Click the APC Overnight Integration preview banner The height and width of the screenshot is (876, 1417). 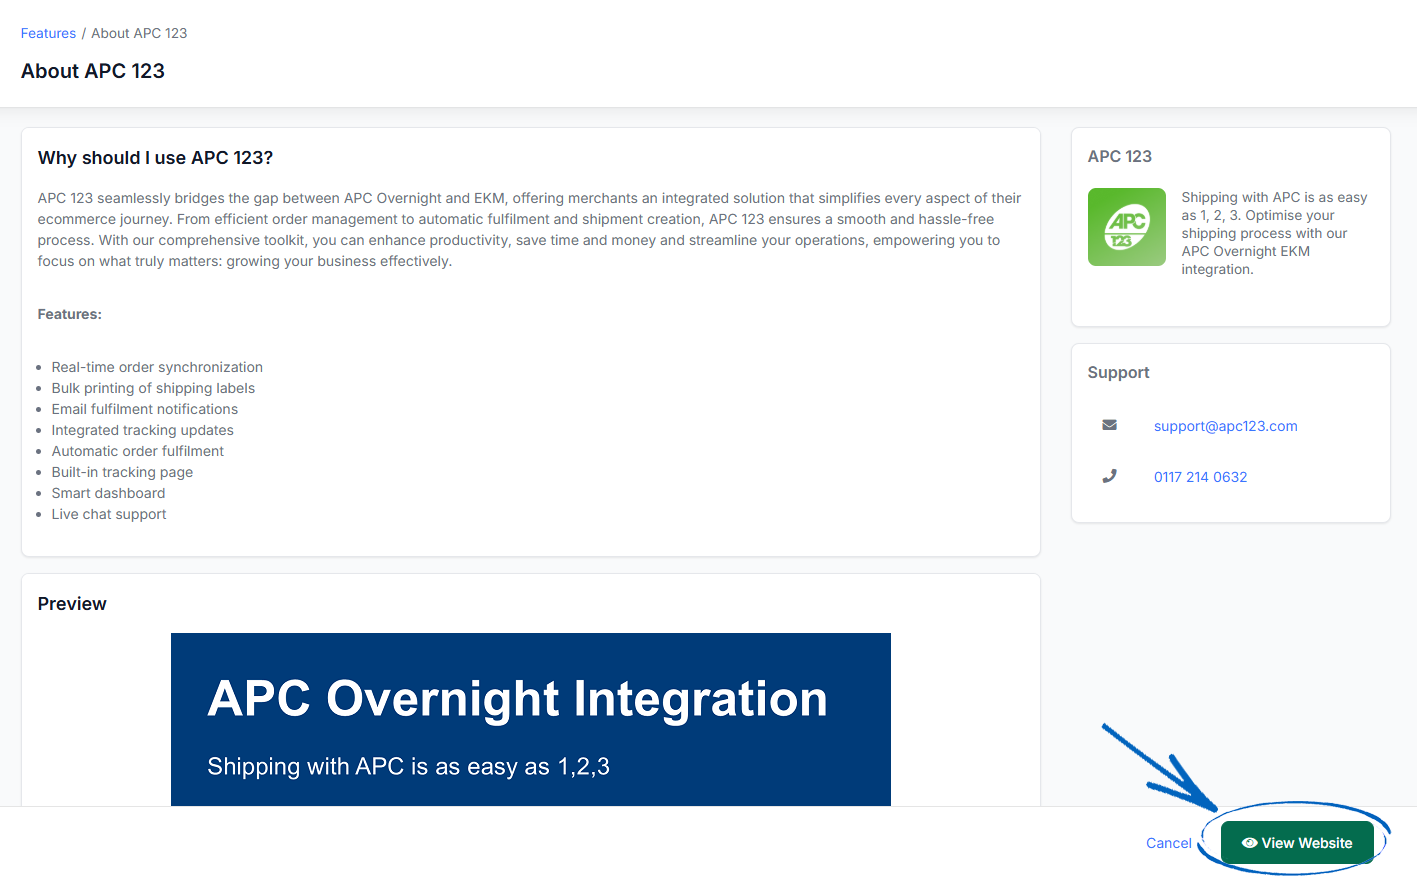531,719
